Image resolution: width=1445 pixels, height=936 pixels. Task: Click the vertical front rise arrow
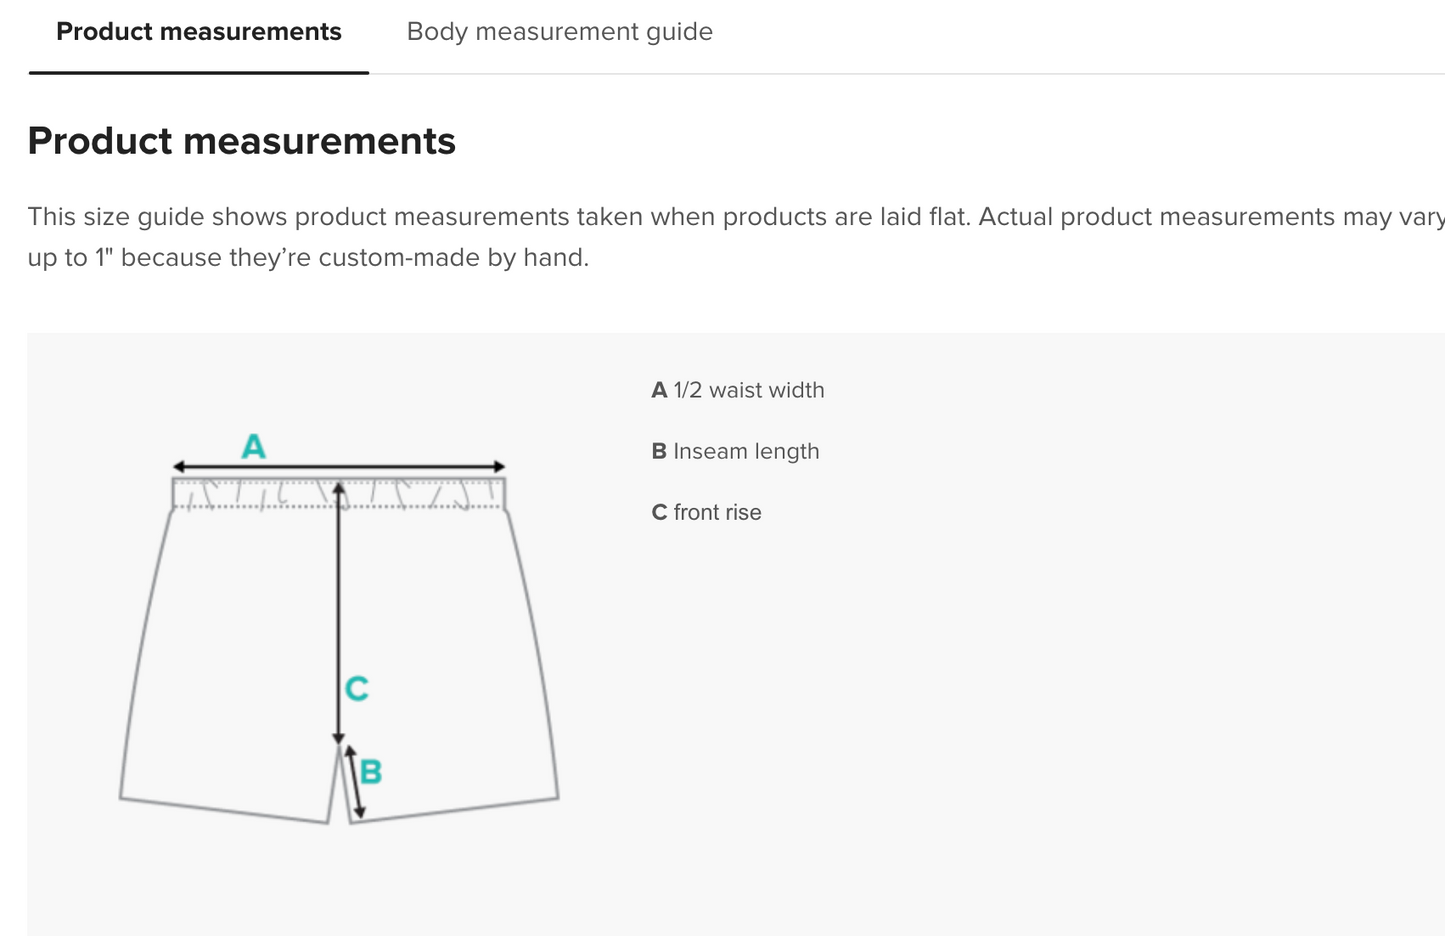pyautogui.click(x=338, y=613)
